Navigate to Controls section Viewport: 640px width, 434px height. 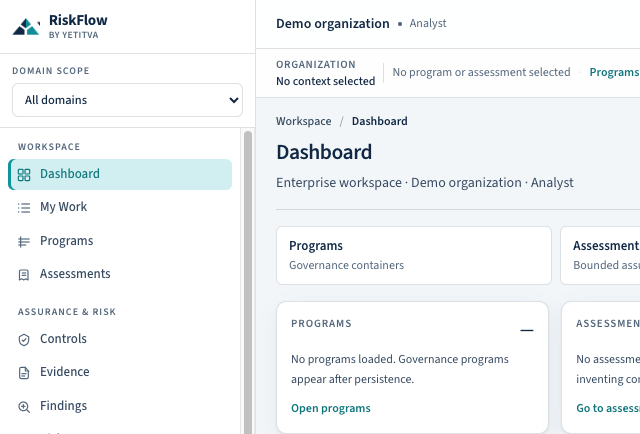click(120, 339)
